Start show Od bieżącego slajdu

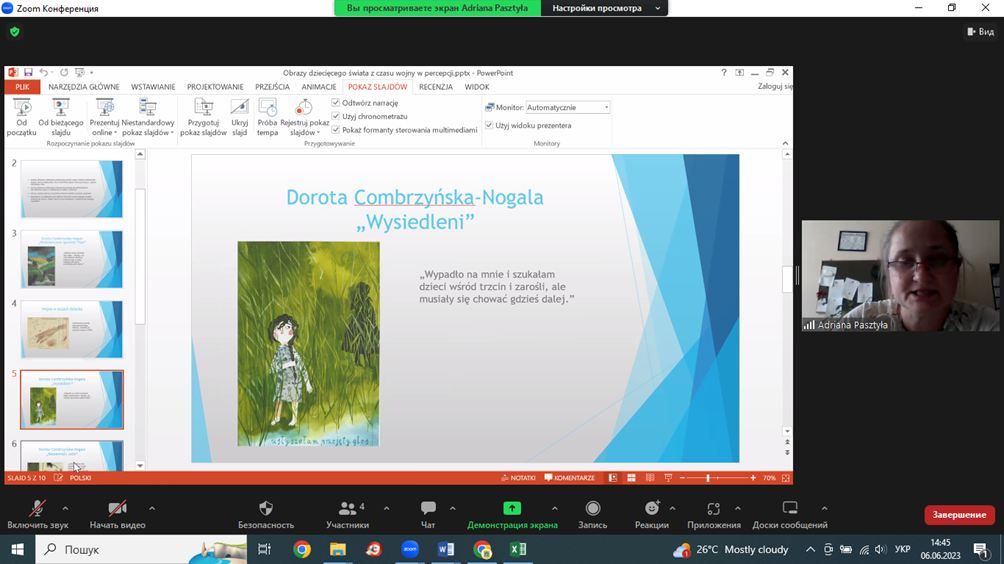[x=61, y=117]
